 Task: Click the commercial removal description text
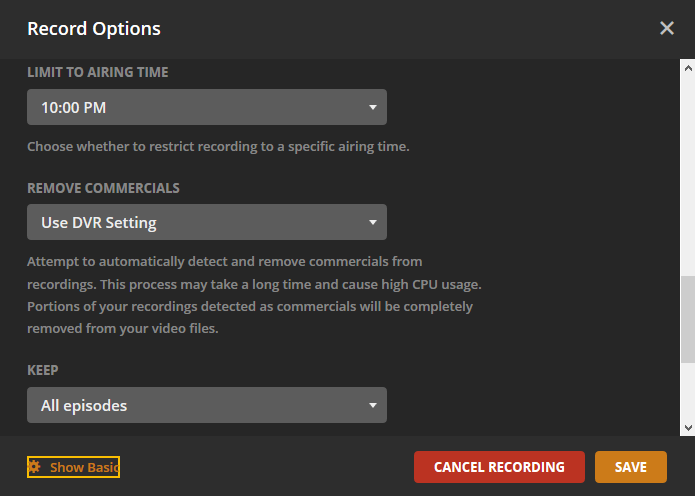pyautogui.click(x=250, y=295)
